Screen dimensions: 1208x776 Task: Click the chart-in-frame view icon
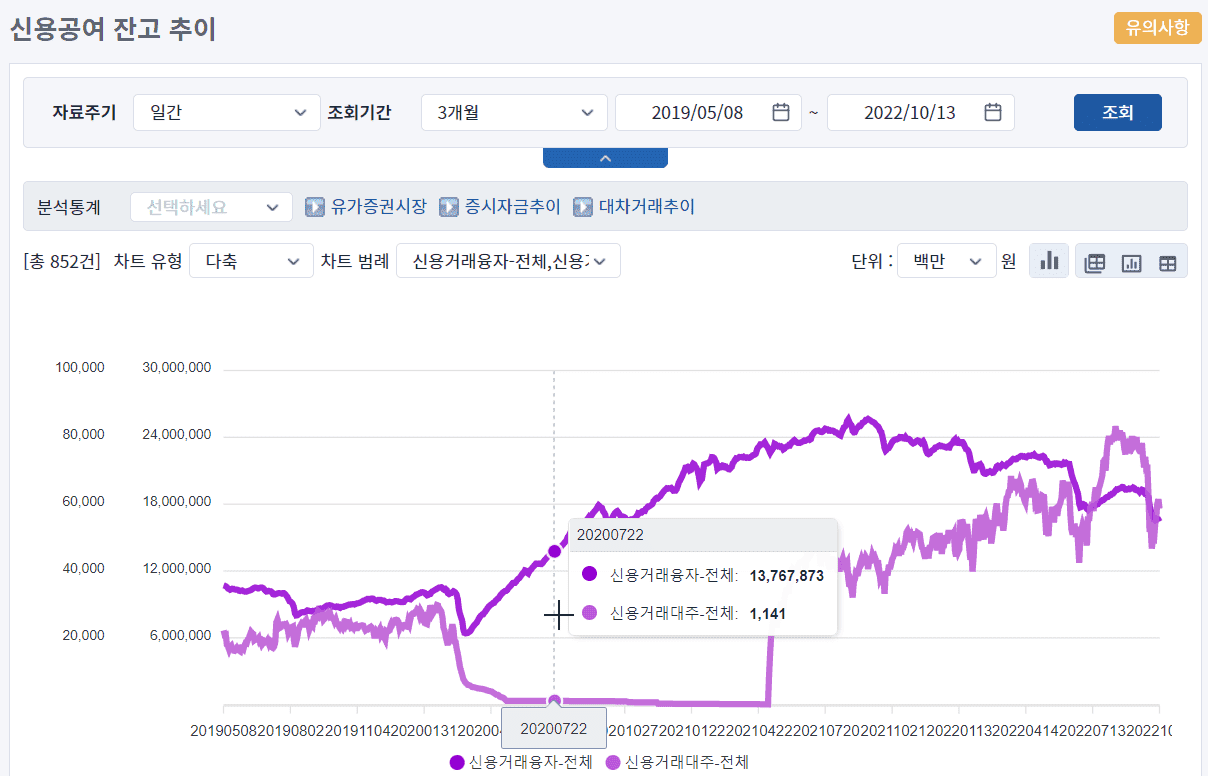[x=1131, y=263]
